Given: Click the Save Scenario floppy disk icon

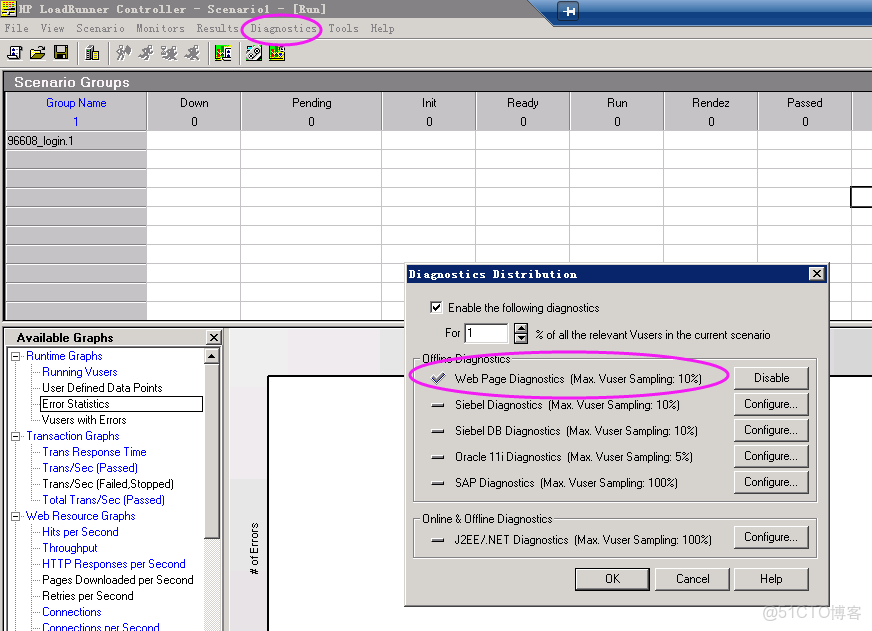Looking at the screenshot, I should pos(61,53).
